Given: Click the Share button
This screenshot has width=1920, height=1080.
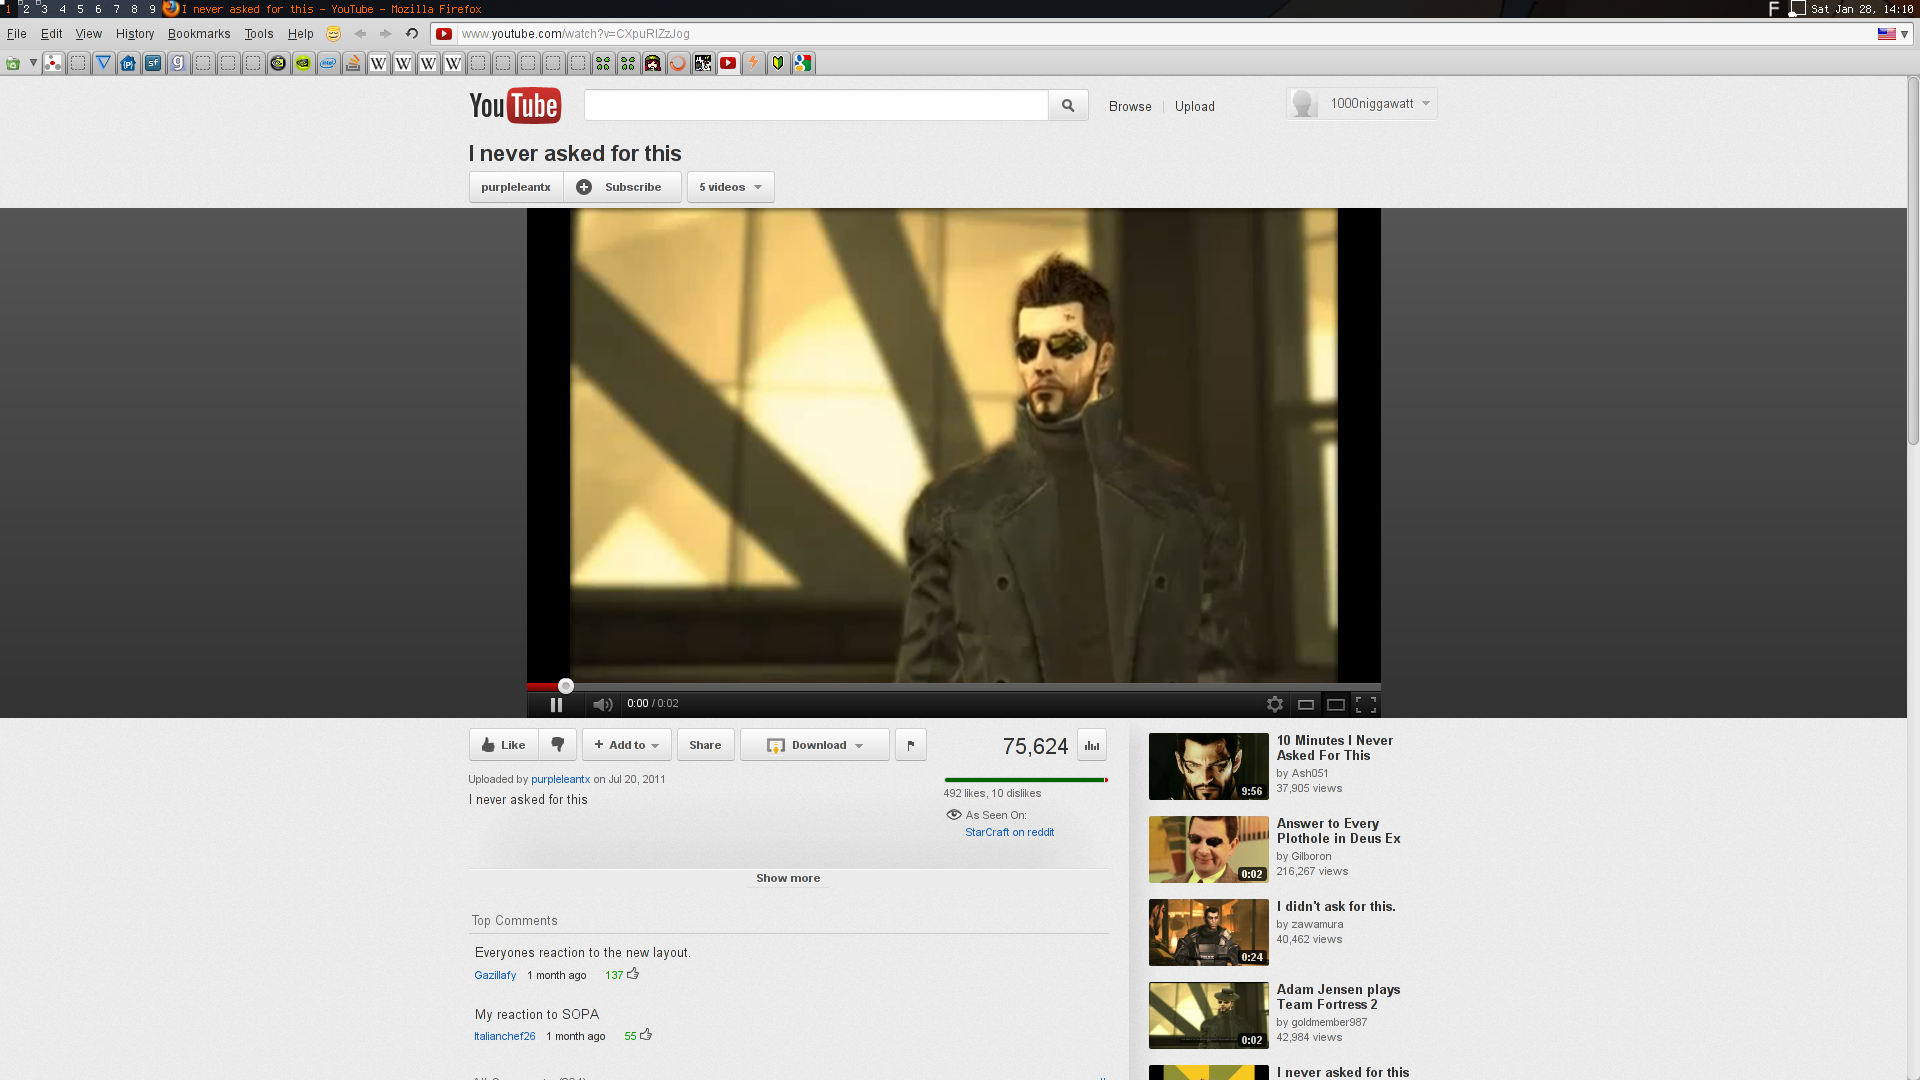Looking at the screenshot, I should 705,745.
